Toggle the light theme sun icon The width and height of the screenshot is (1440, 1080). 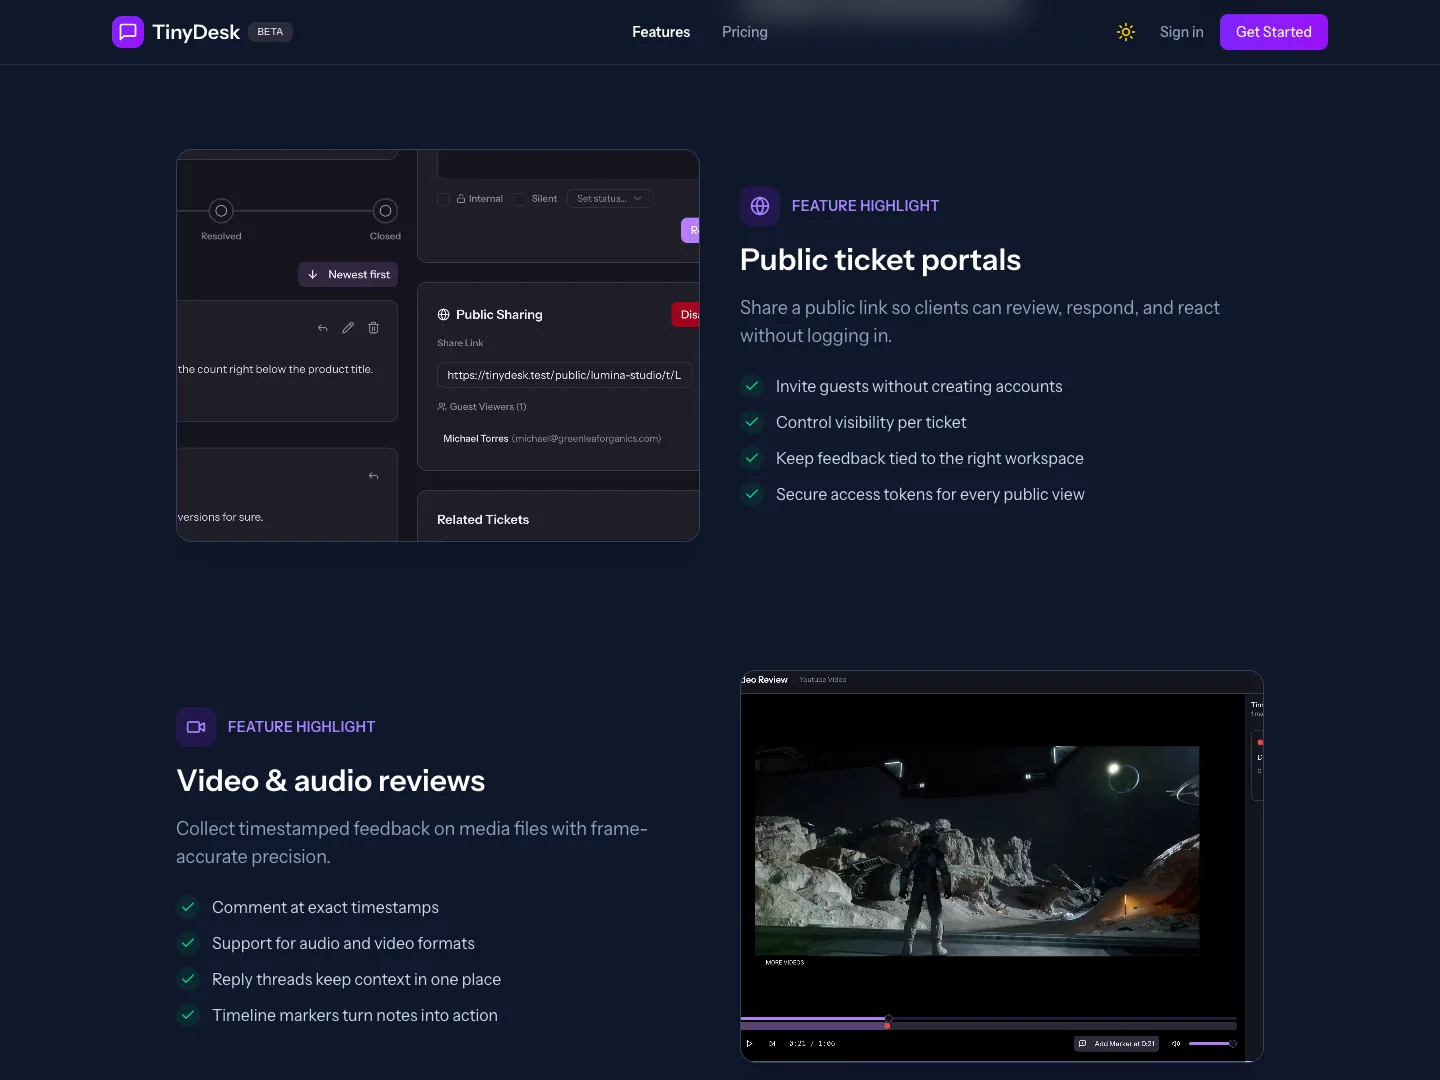click(1126, 32)
